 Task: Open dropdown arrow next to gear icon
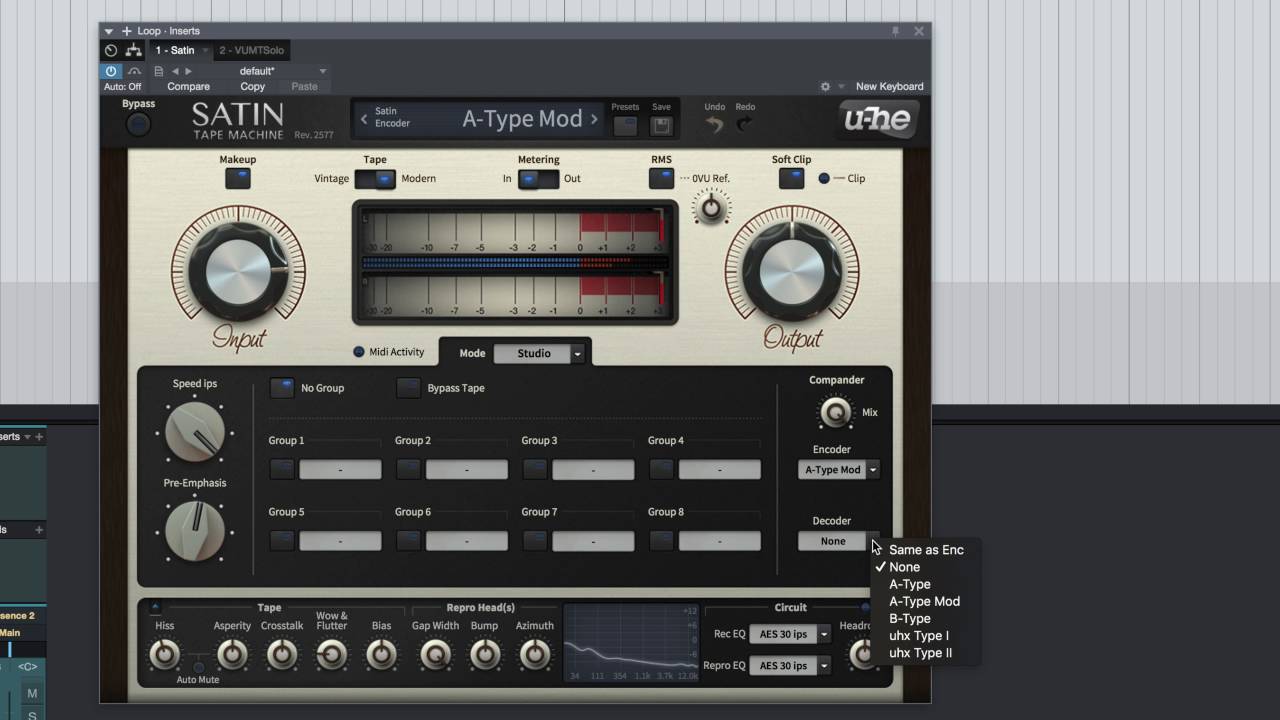click(x=841, y=86)
